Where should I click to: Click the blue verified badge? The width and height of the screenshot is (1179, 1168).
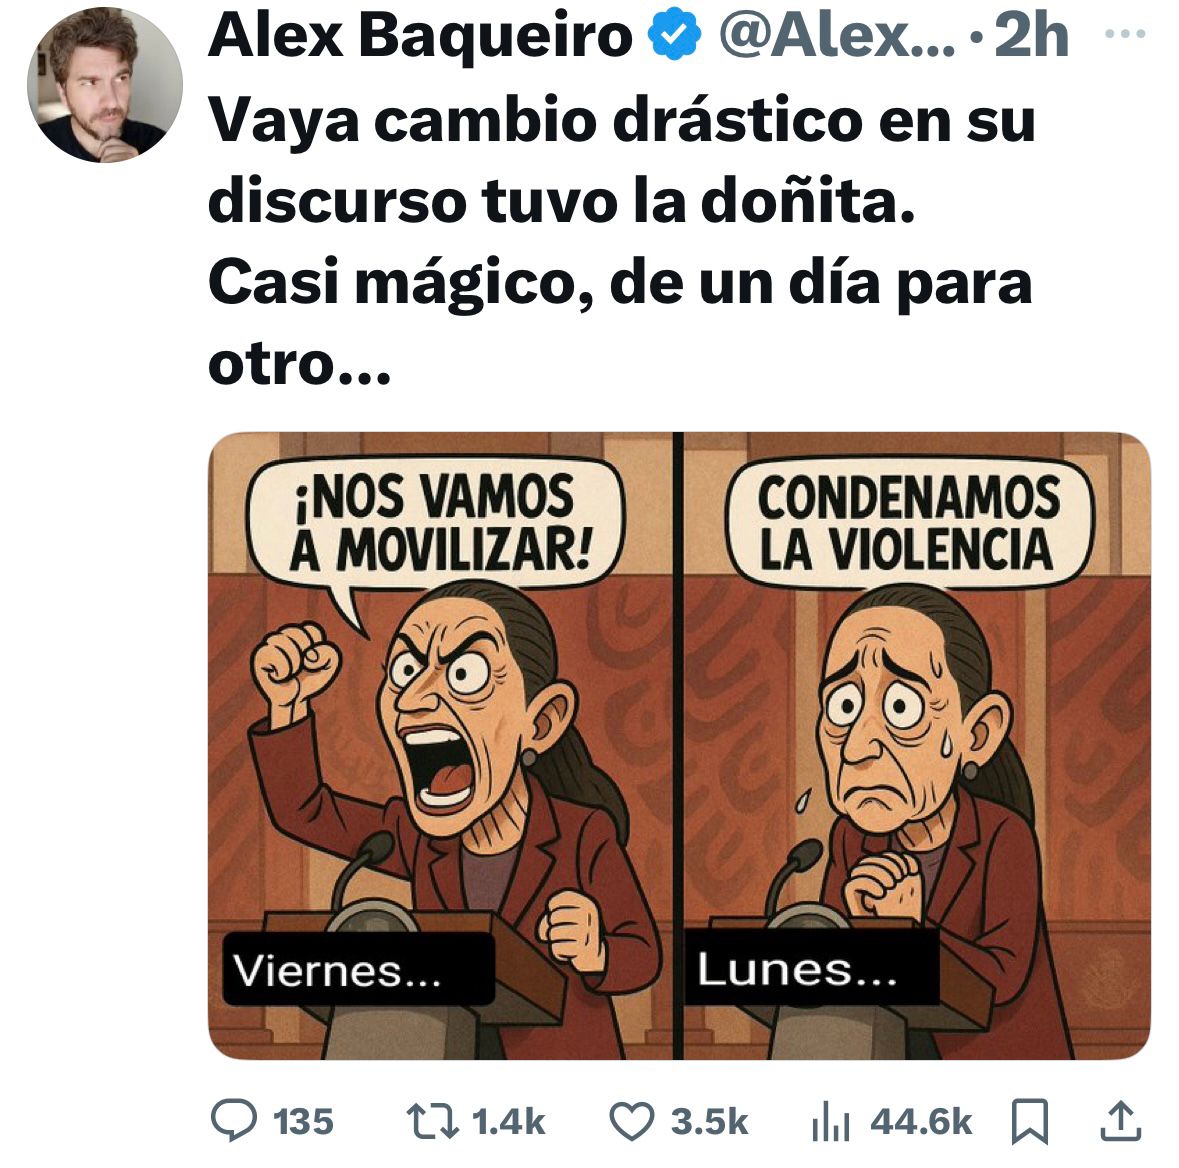pos(674,33)
